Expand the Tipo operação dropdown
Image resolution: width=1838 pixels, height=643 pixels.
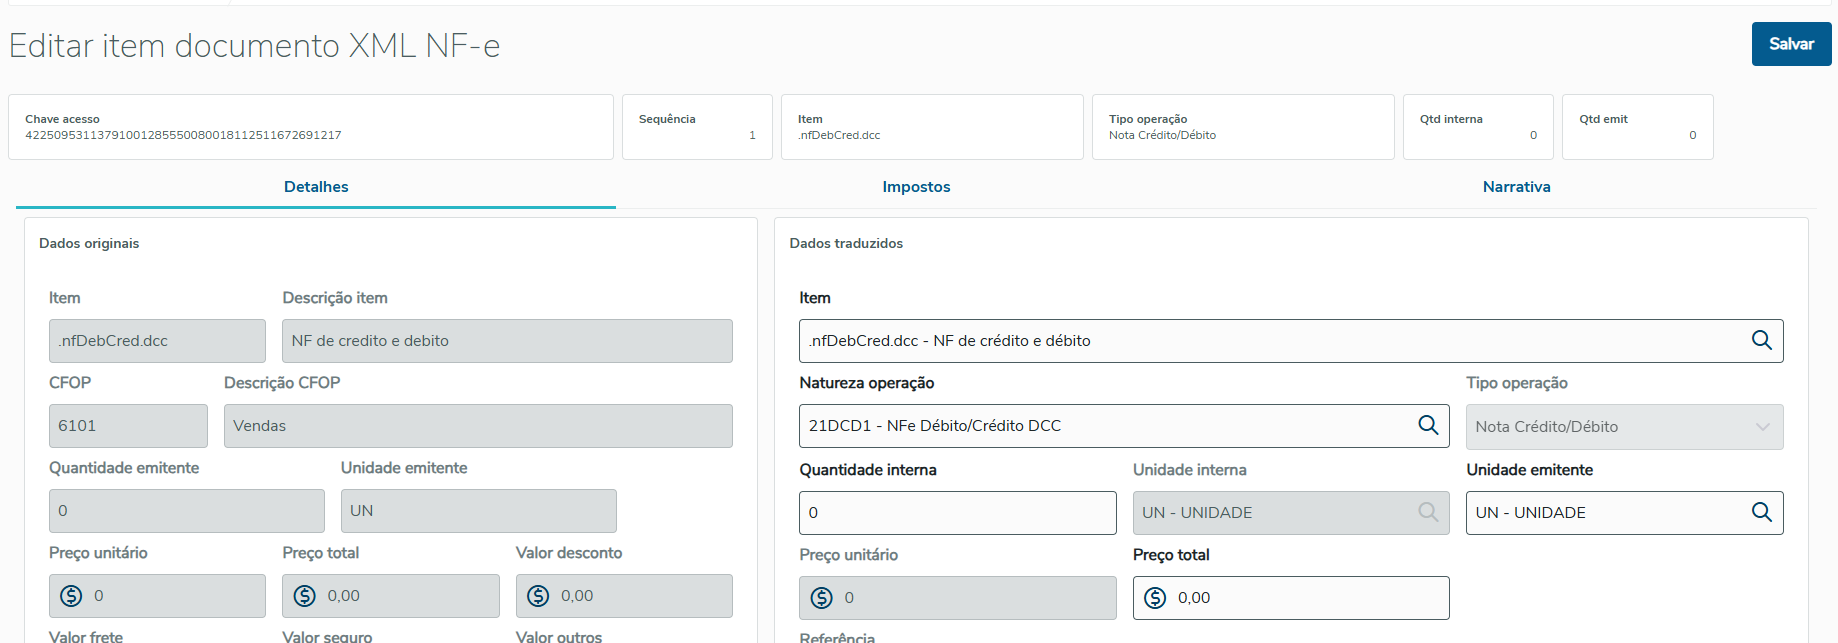click(1762, 427)
